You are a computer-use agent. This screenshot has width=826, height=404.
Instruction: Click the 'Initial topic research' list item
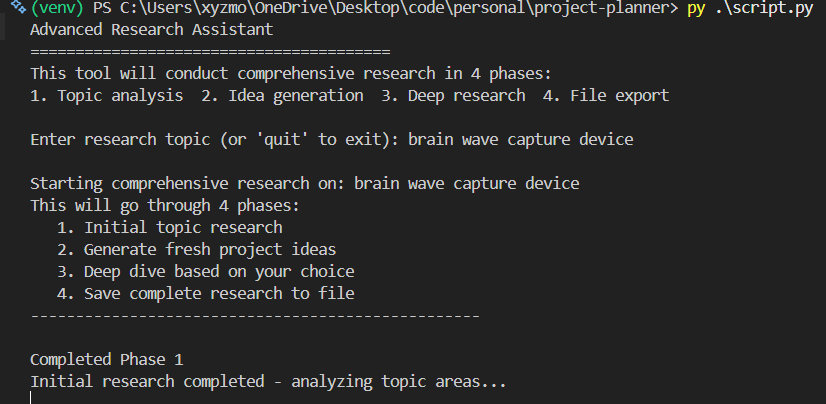(169, 228)
